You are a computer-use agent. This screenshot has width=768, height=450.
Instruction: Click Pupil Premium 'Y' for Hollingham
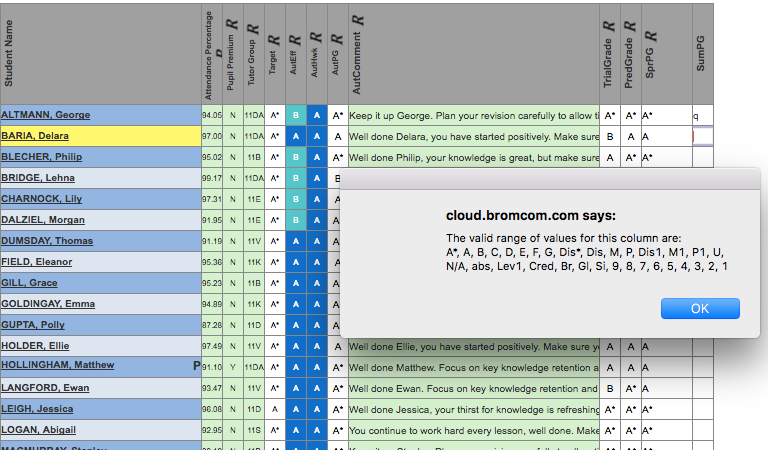click(x=233, y=368)
